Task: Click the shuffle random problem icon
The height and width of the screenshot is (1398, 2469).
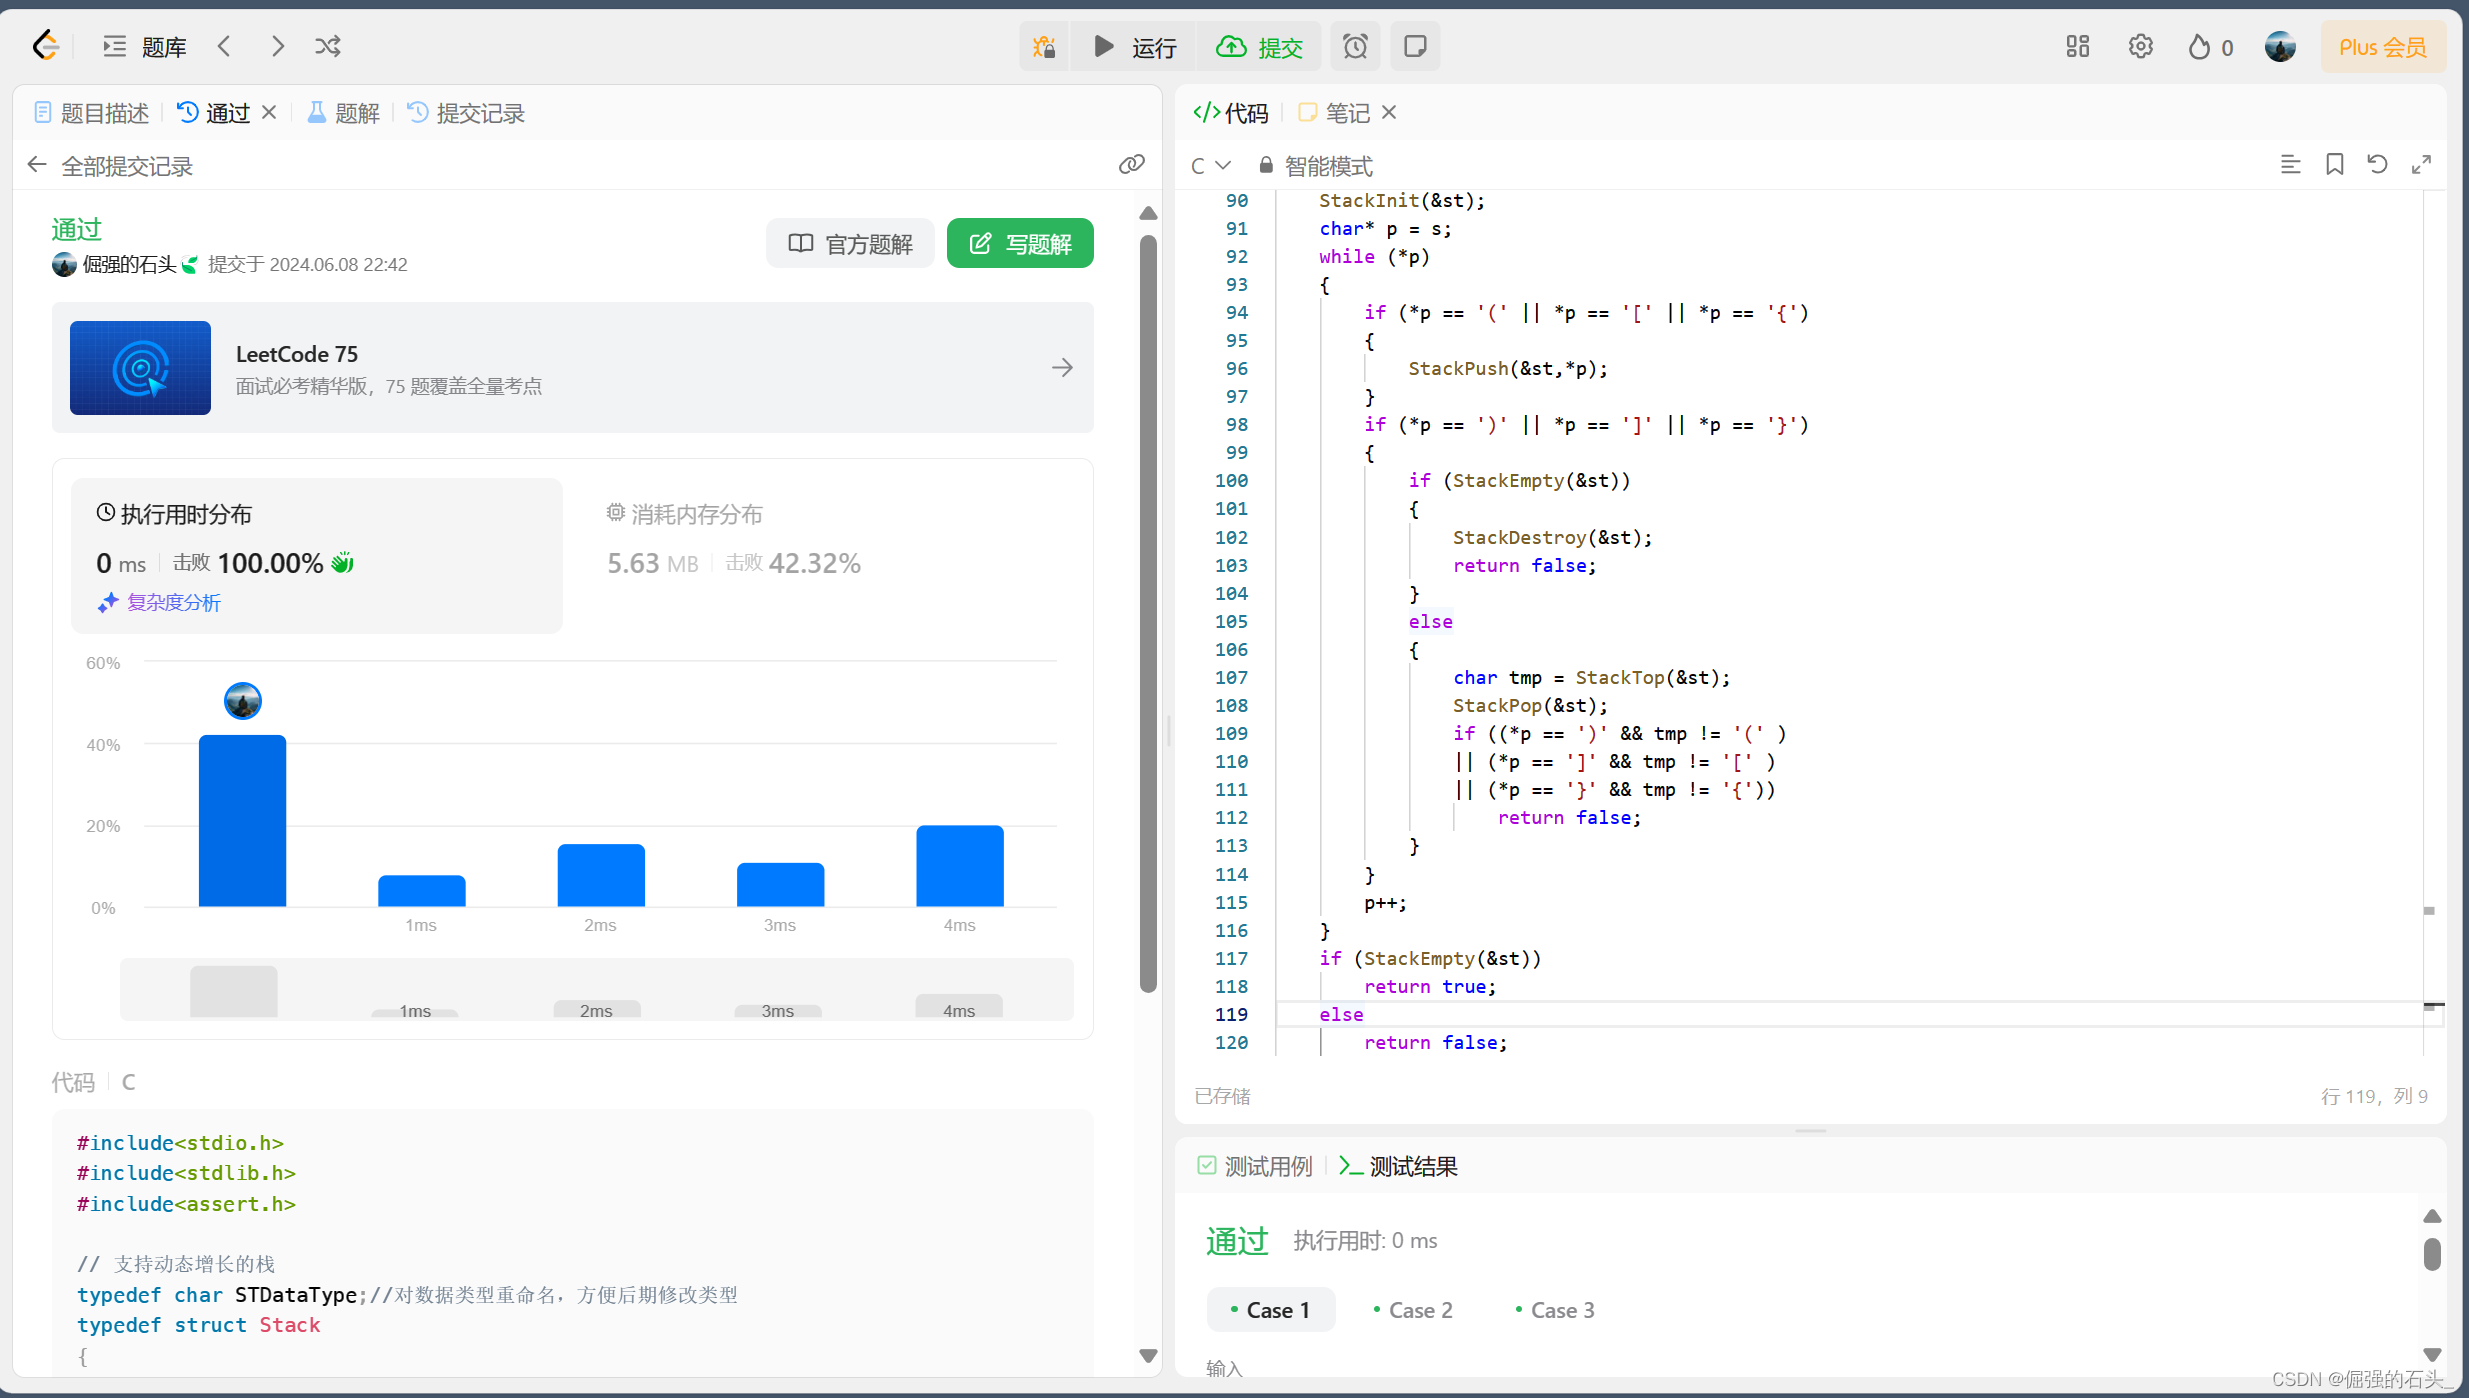Action: click(x=328, y=46)
